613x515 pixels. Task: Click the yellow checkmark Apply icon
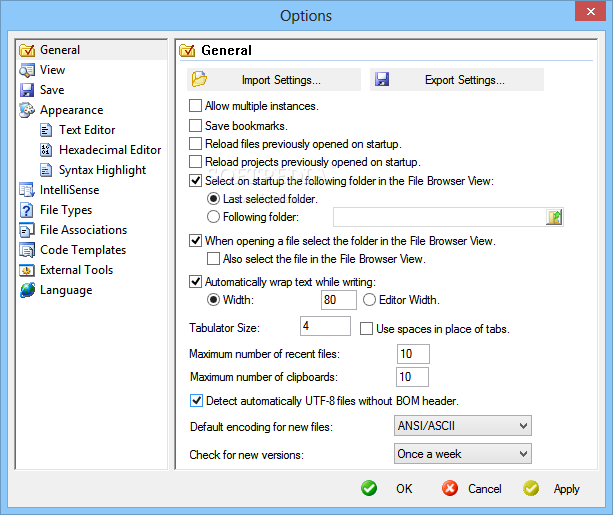point(531,488)
